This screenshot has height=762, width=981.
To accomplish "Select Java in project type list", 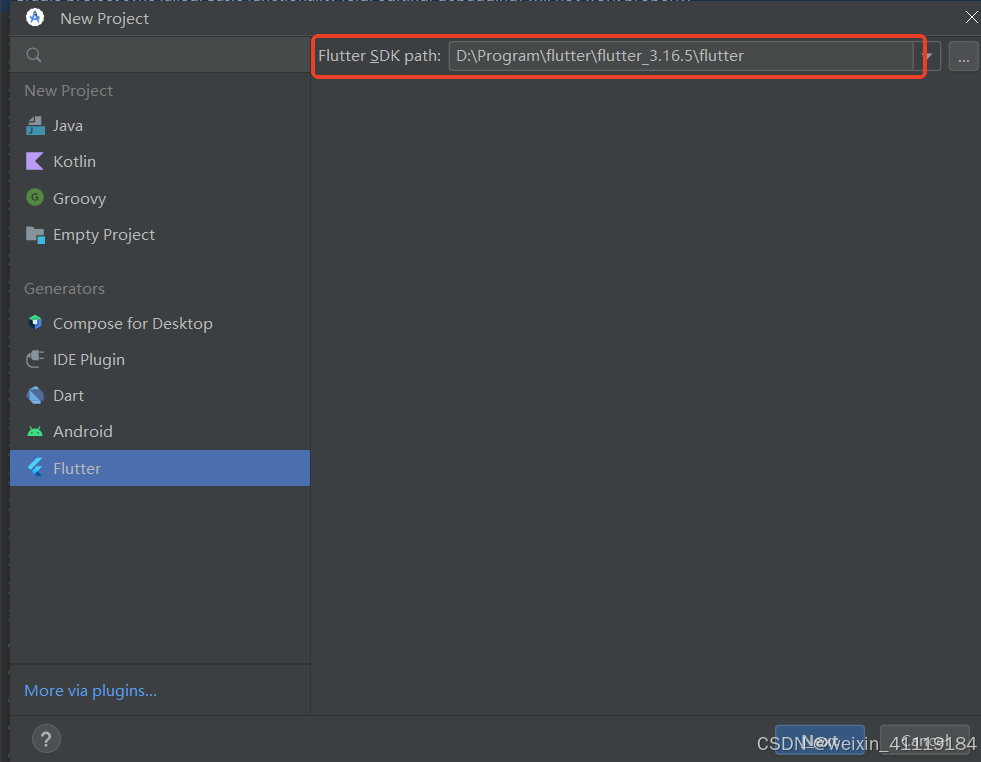I will (x=160, y=126).
